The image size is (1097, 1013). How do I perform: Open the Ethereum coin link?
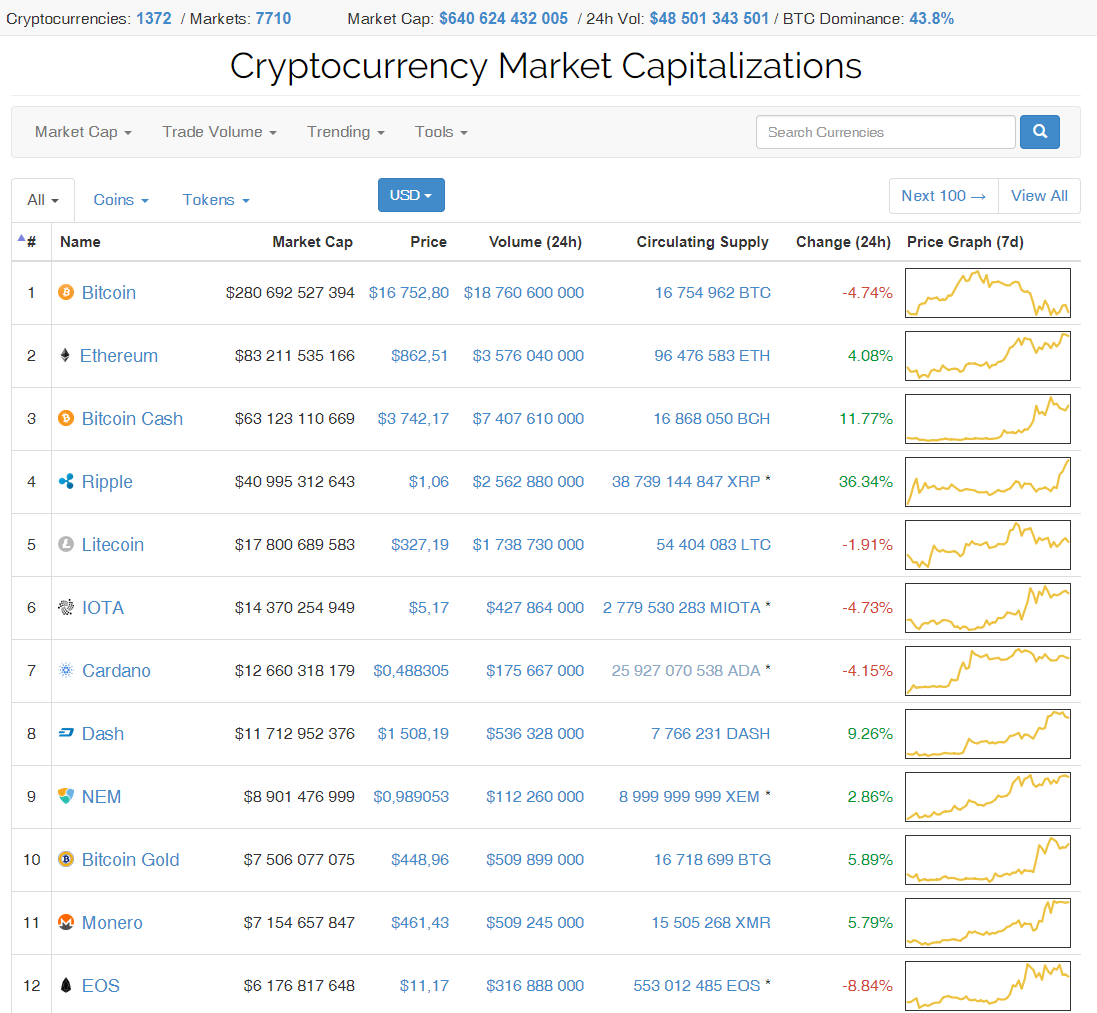coord(119,355)
